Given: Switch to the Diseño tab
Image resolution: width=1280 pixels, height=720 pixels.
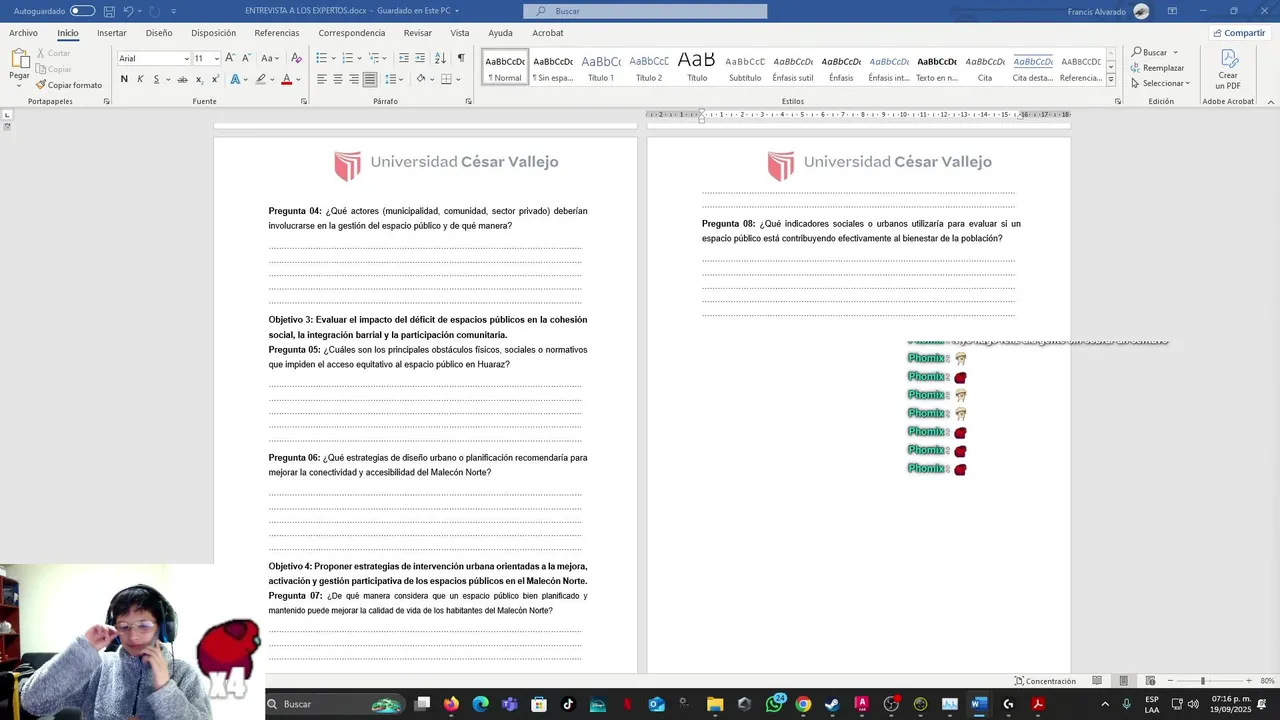Looking at the screenshot, I should (159, 33).
